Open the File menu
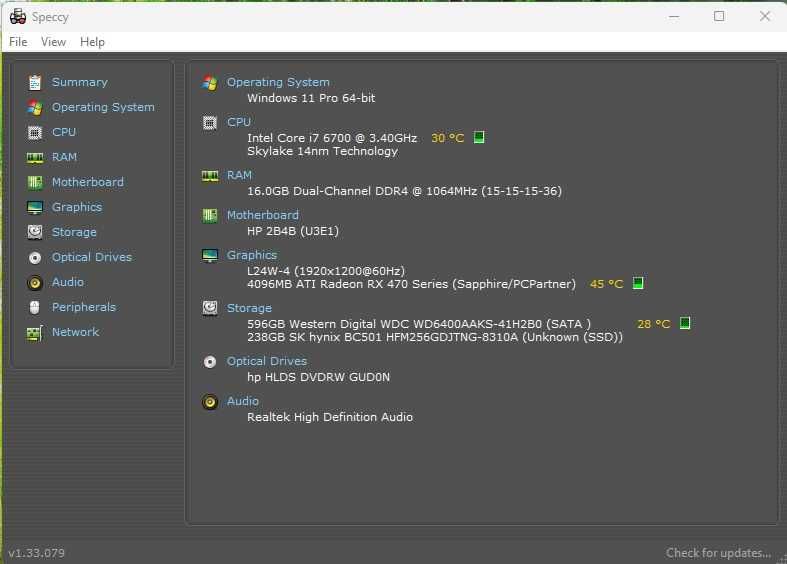 18,42
